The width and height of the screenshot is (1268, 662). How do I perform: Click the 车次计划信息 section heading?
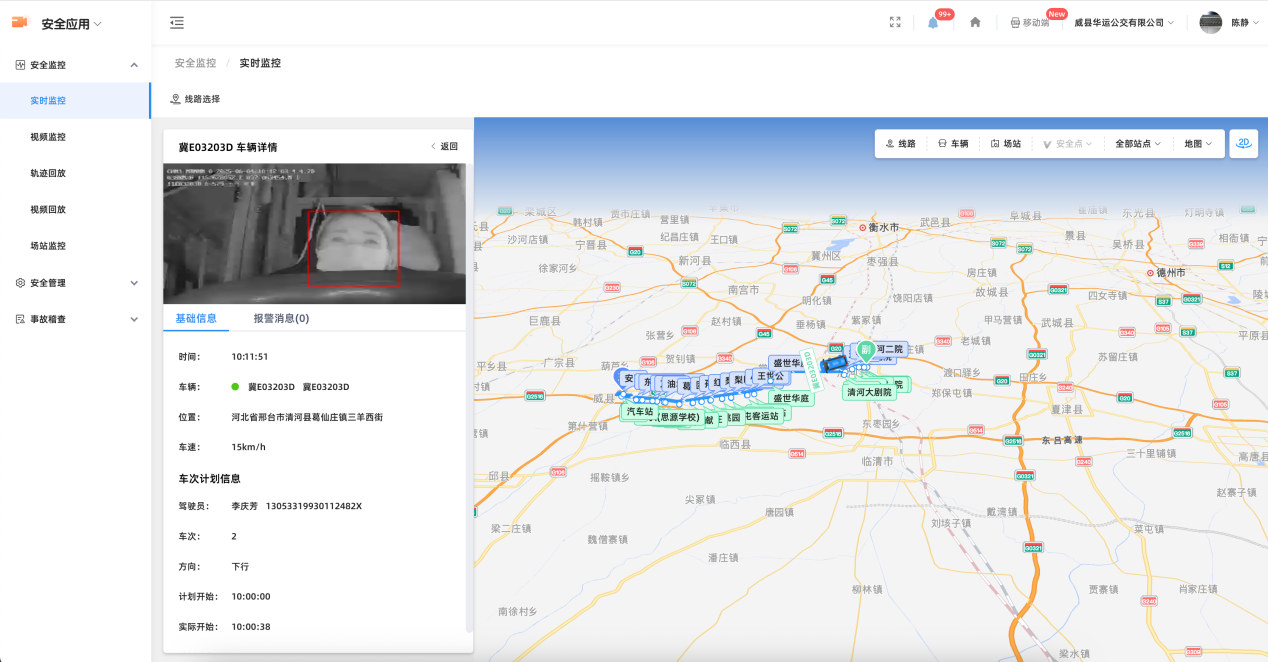[x=210, y=479]
